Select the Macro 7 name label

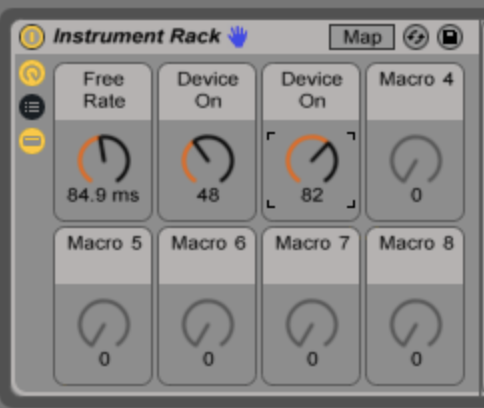312,243
